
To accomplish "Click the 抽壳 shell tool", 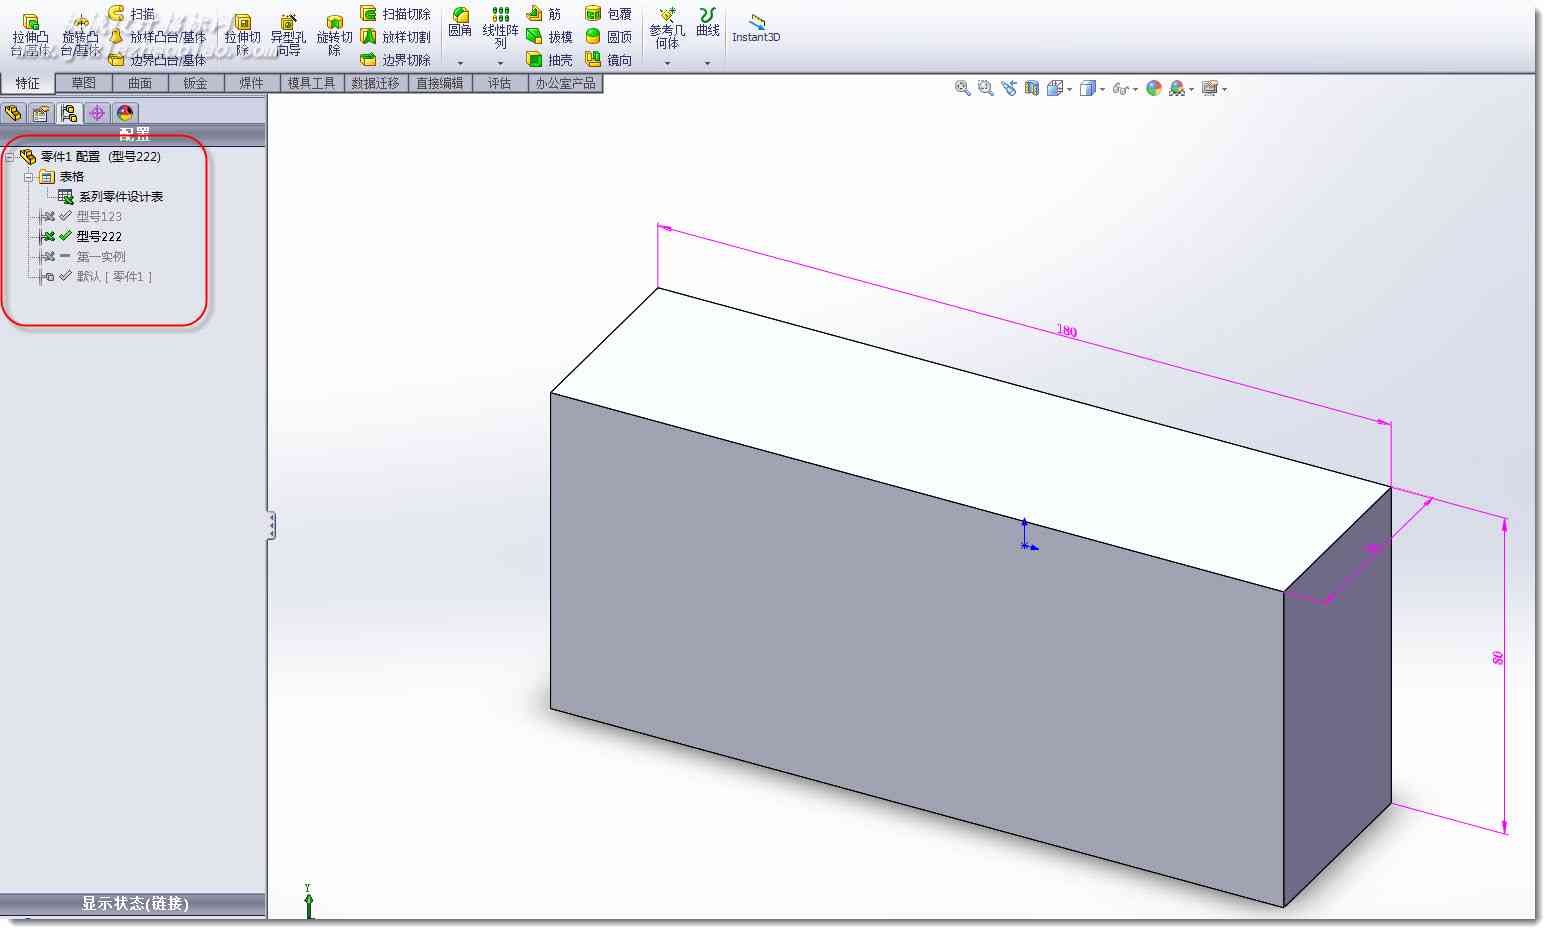I will coord(550,60).
